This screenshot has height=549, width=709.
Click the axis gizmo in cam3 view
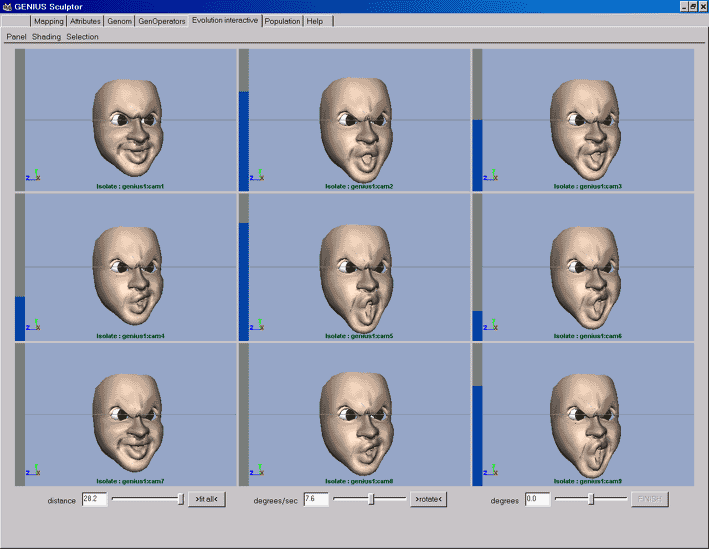pyautogui.click(x=491, y=175)
